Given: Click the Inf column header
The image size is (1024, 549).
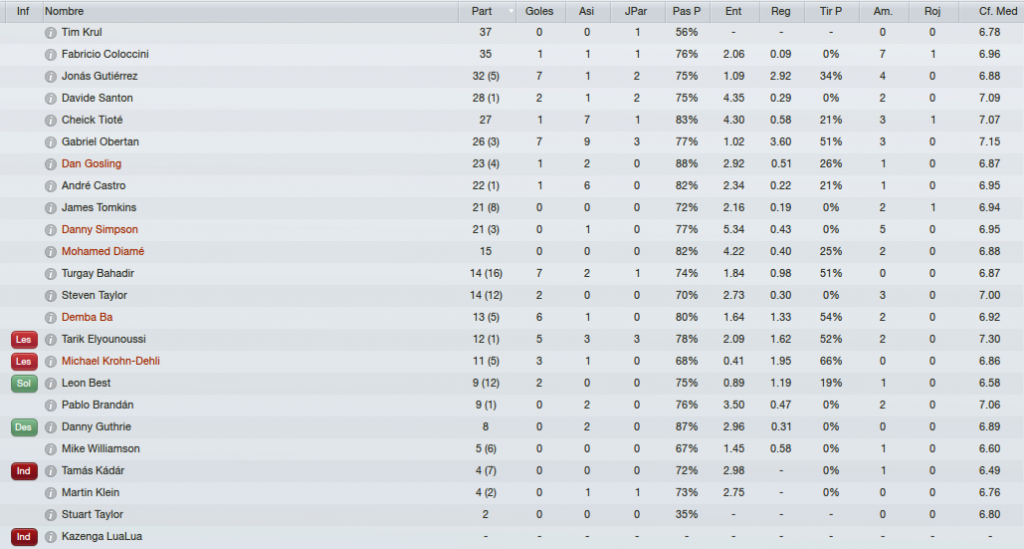Looking at the screenshot, I should click(22, 11).
